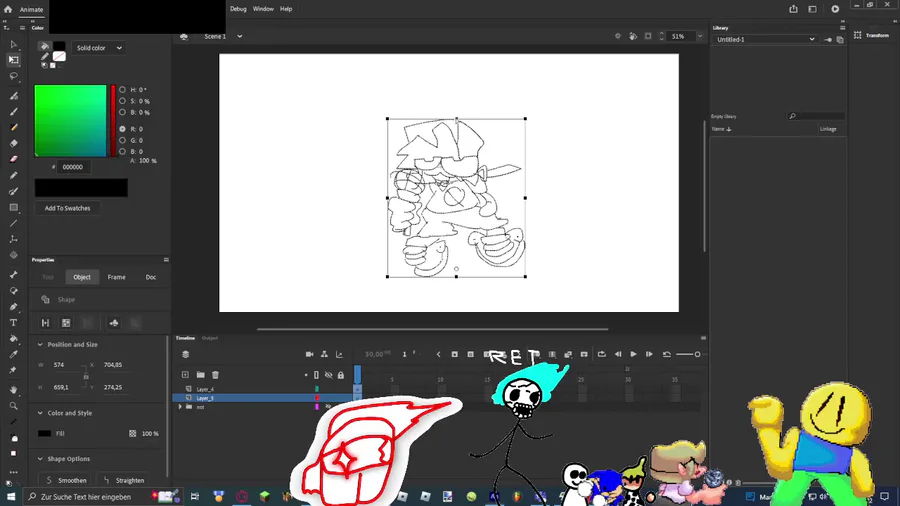Click the Animate home icon
900x506 pixels.
(x=8, y=9)
